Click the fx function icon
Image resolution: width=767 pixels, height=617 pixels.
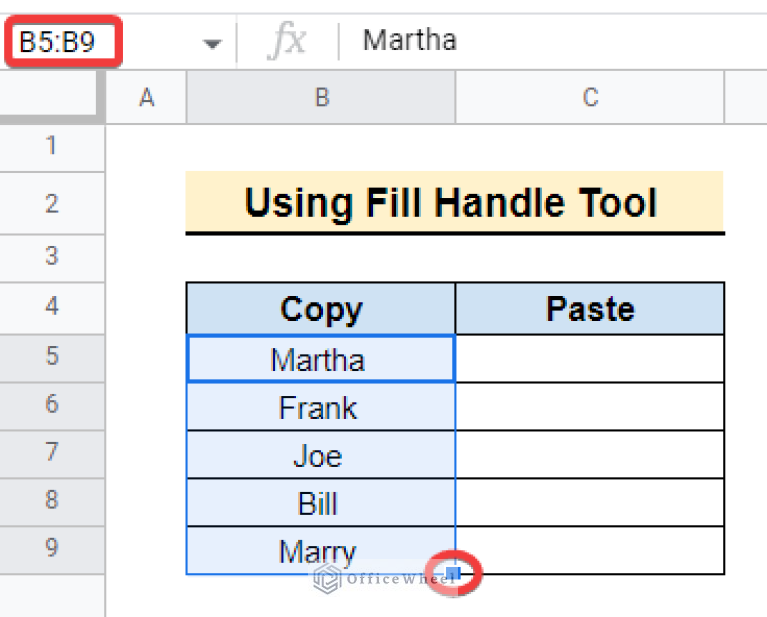(x=287, y=41)
